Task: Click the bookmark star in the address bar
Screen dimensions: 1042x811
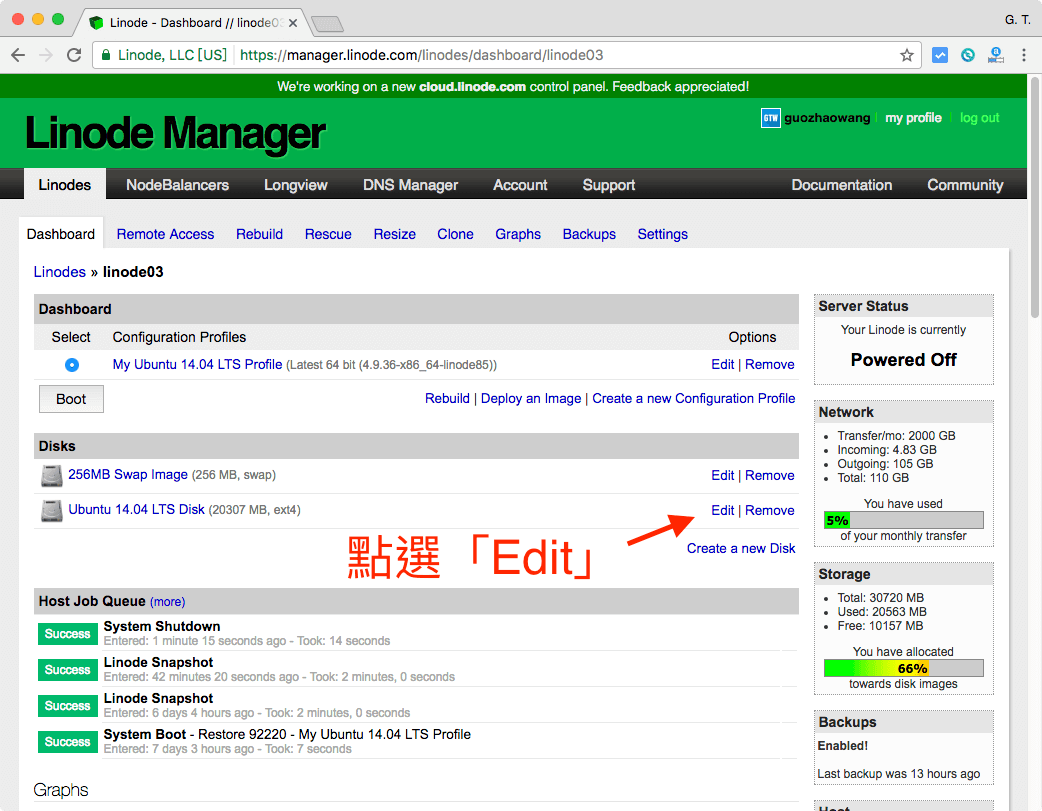Action: pos(908,55)
